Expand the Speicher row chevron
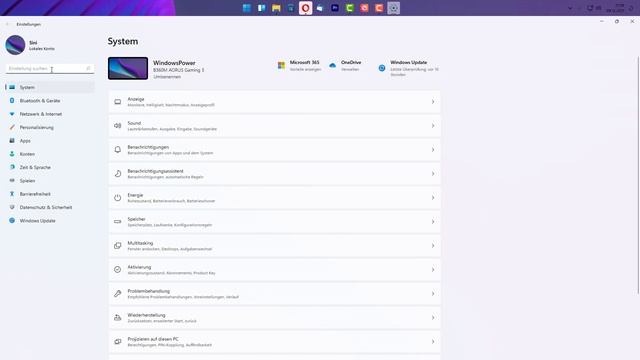The image size is (640, 360). tap(433, 222)
